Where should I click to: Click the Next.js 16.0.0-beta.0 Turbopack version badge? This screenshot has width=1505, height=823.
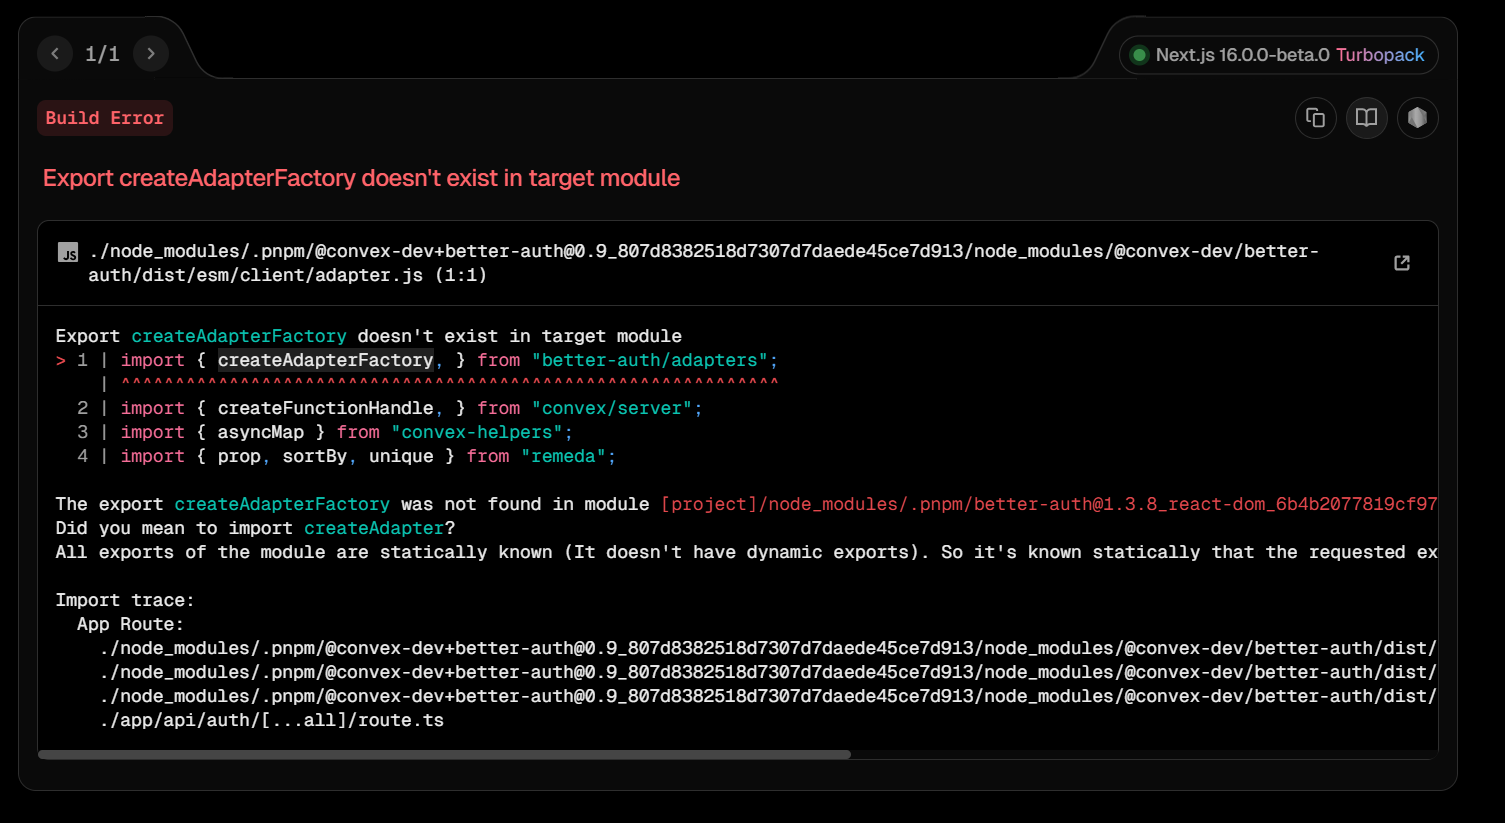[1278, 55]
